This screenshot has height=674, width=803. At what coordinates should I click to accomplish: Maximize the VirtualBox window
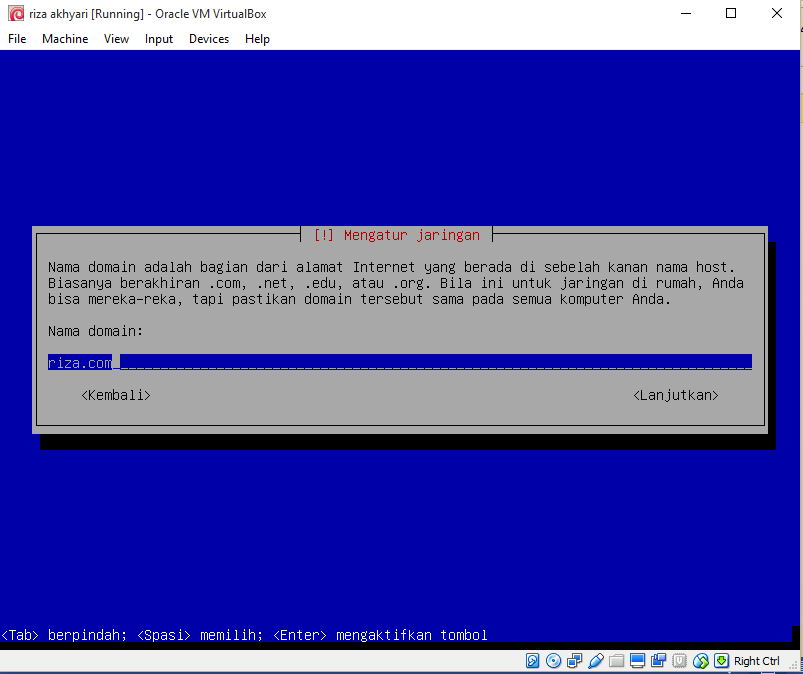[731, 13]
